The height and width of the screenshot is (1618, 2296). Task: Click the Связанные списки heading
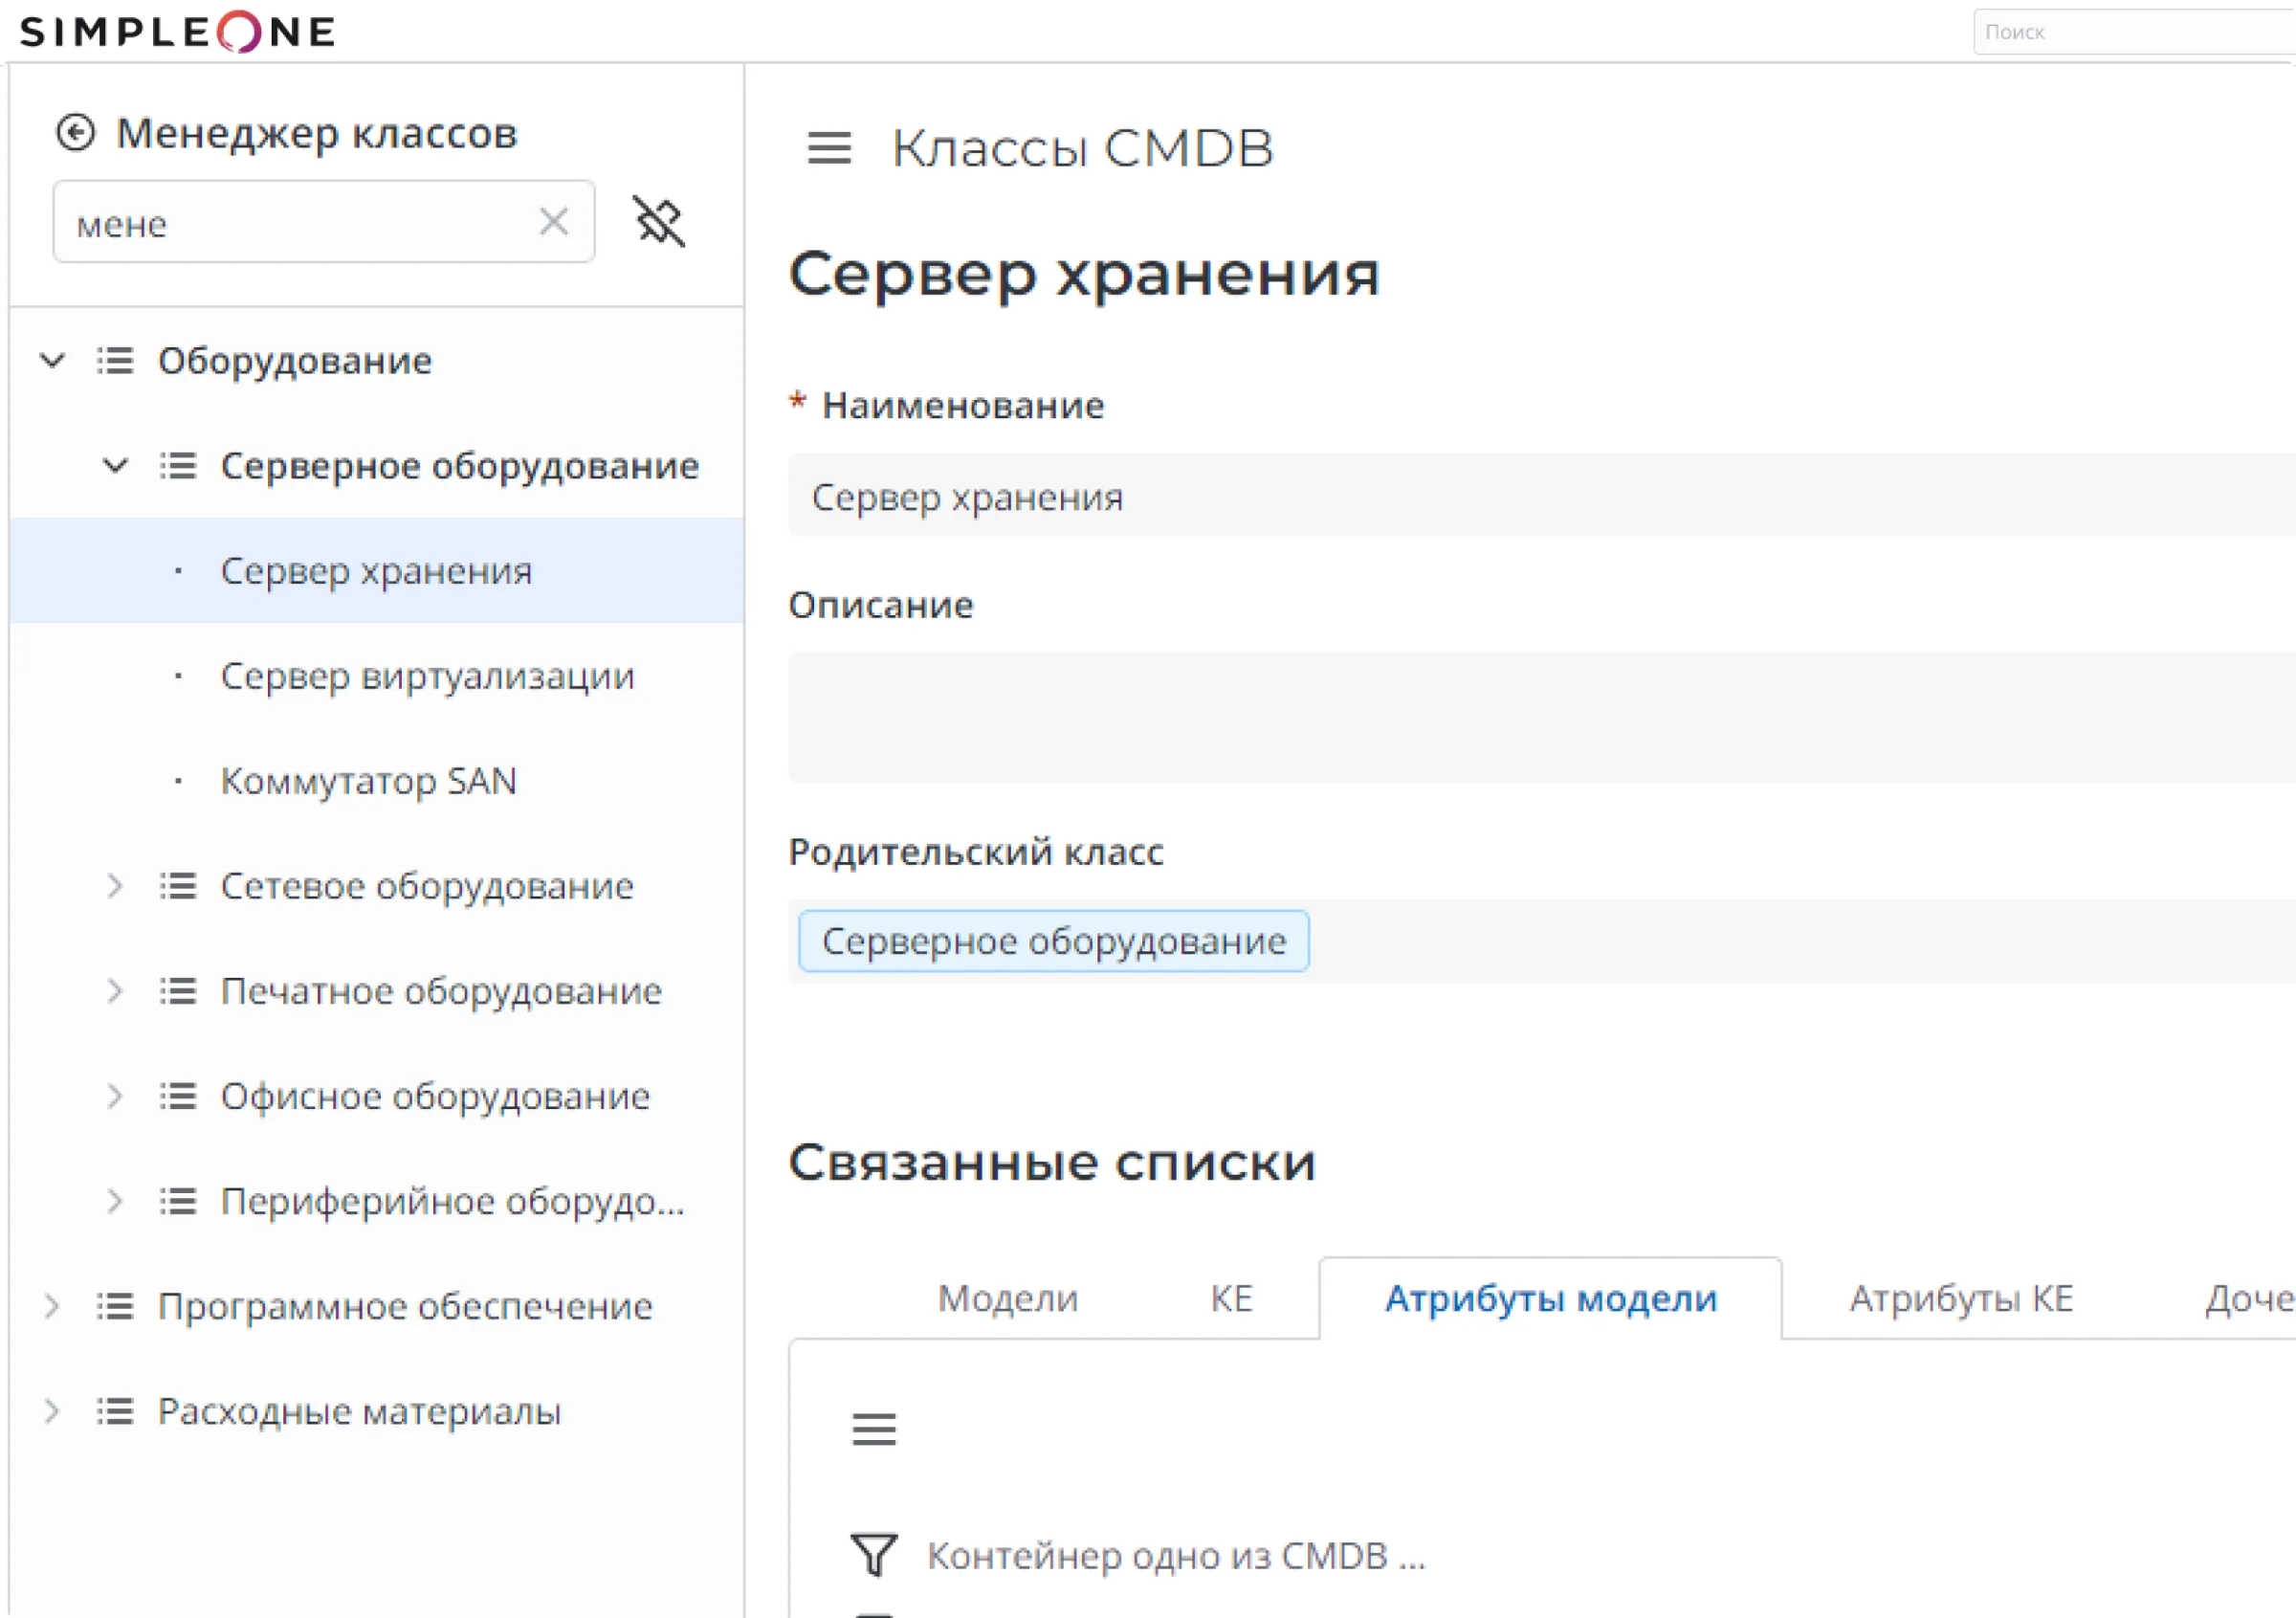(1052, 1163)
